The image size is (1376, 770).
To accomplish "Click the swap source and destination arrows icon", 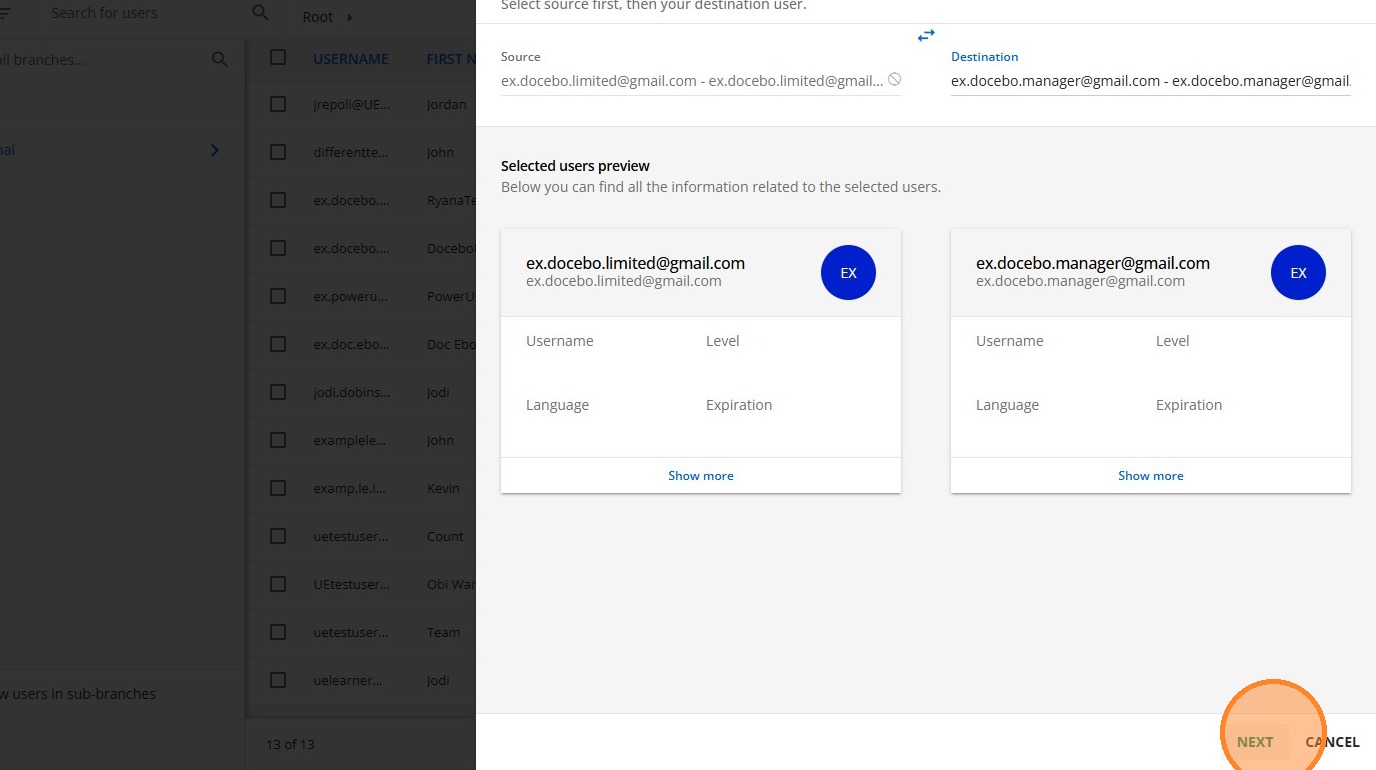I will click(x=926, y=36).
